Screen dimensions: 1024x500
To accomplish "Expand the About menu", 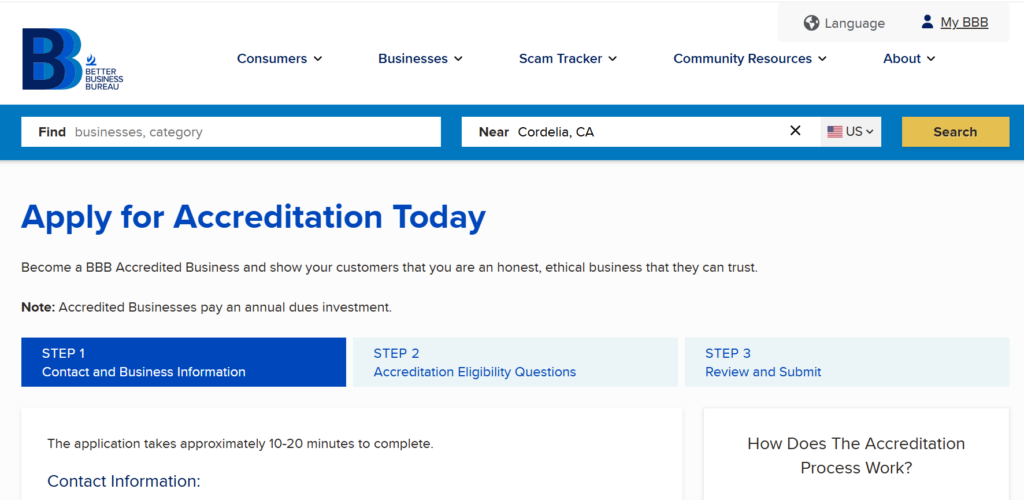I will point(909,59).
